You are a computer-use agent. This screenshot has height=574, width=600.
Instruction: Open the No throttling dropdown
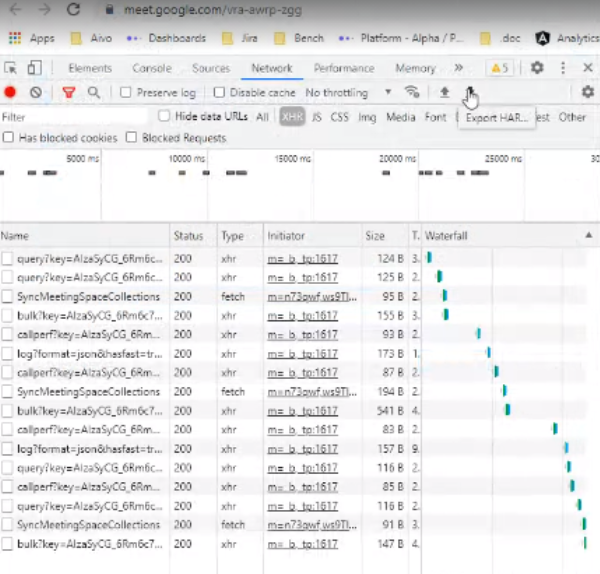[348, 93]
